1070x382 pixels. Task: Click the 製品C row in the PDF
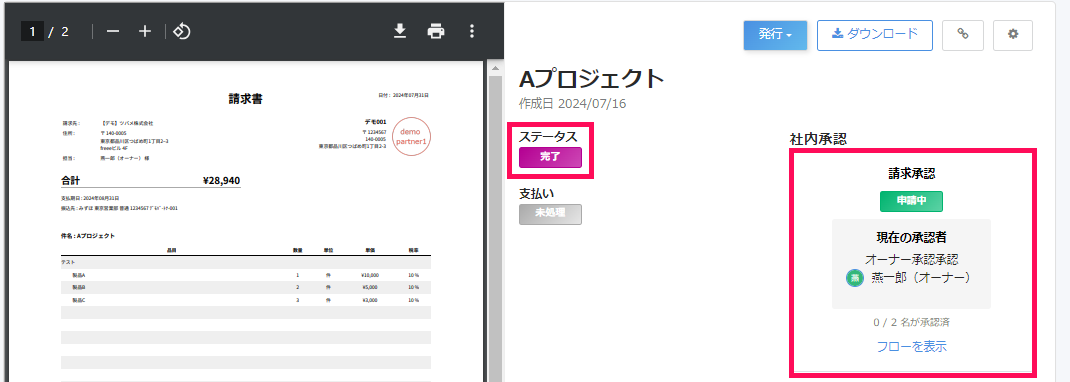[x=246, y=299]
